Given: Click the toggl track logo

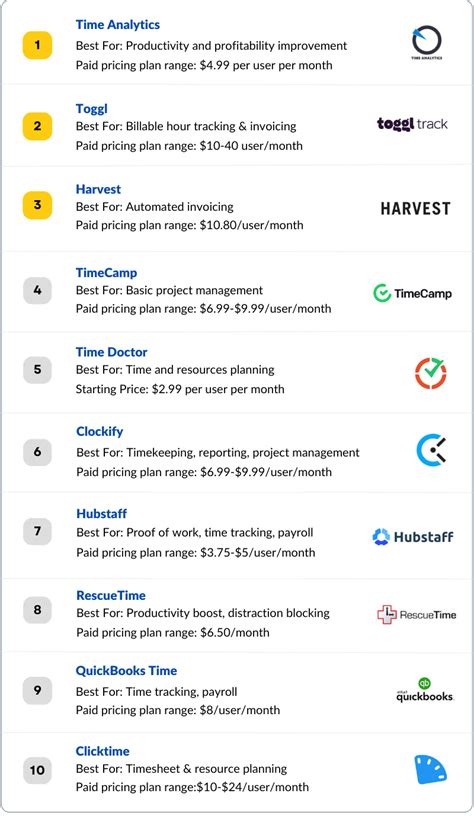Looking at the screenshot, I should coord(412,124).
